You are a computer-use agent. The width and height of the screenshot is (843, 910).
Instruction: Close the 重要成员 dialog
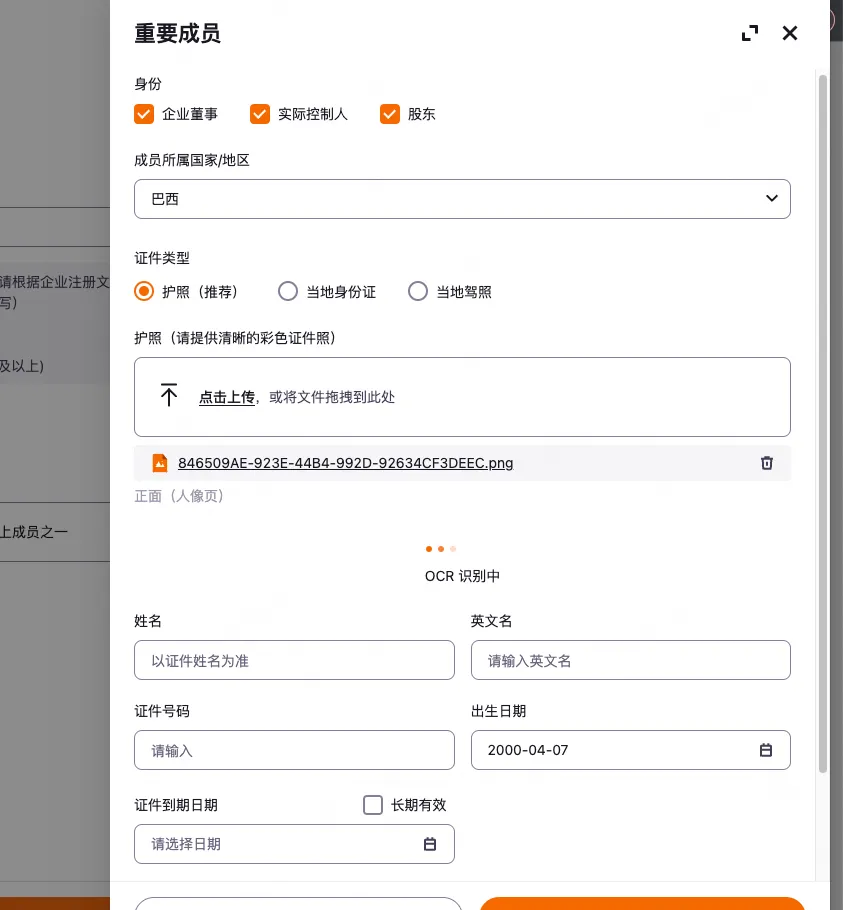pos(790,33)
